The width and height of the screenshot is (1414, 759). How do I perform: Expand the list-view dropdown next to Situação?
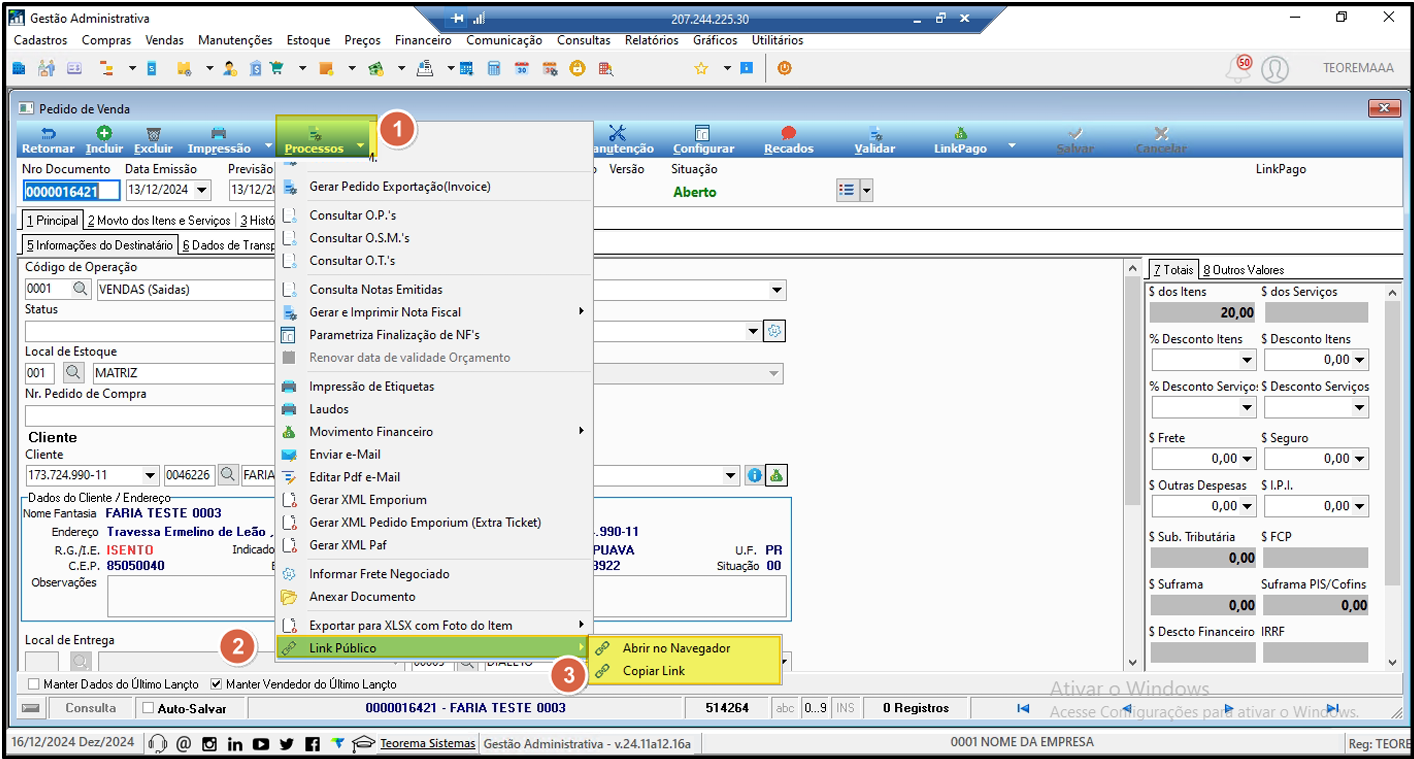click(x=867, y=190)
